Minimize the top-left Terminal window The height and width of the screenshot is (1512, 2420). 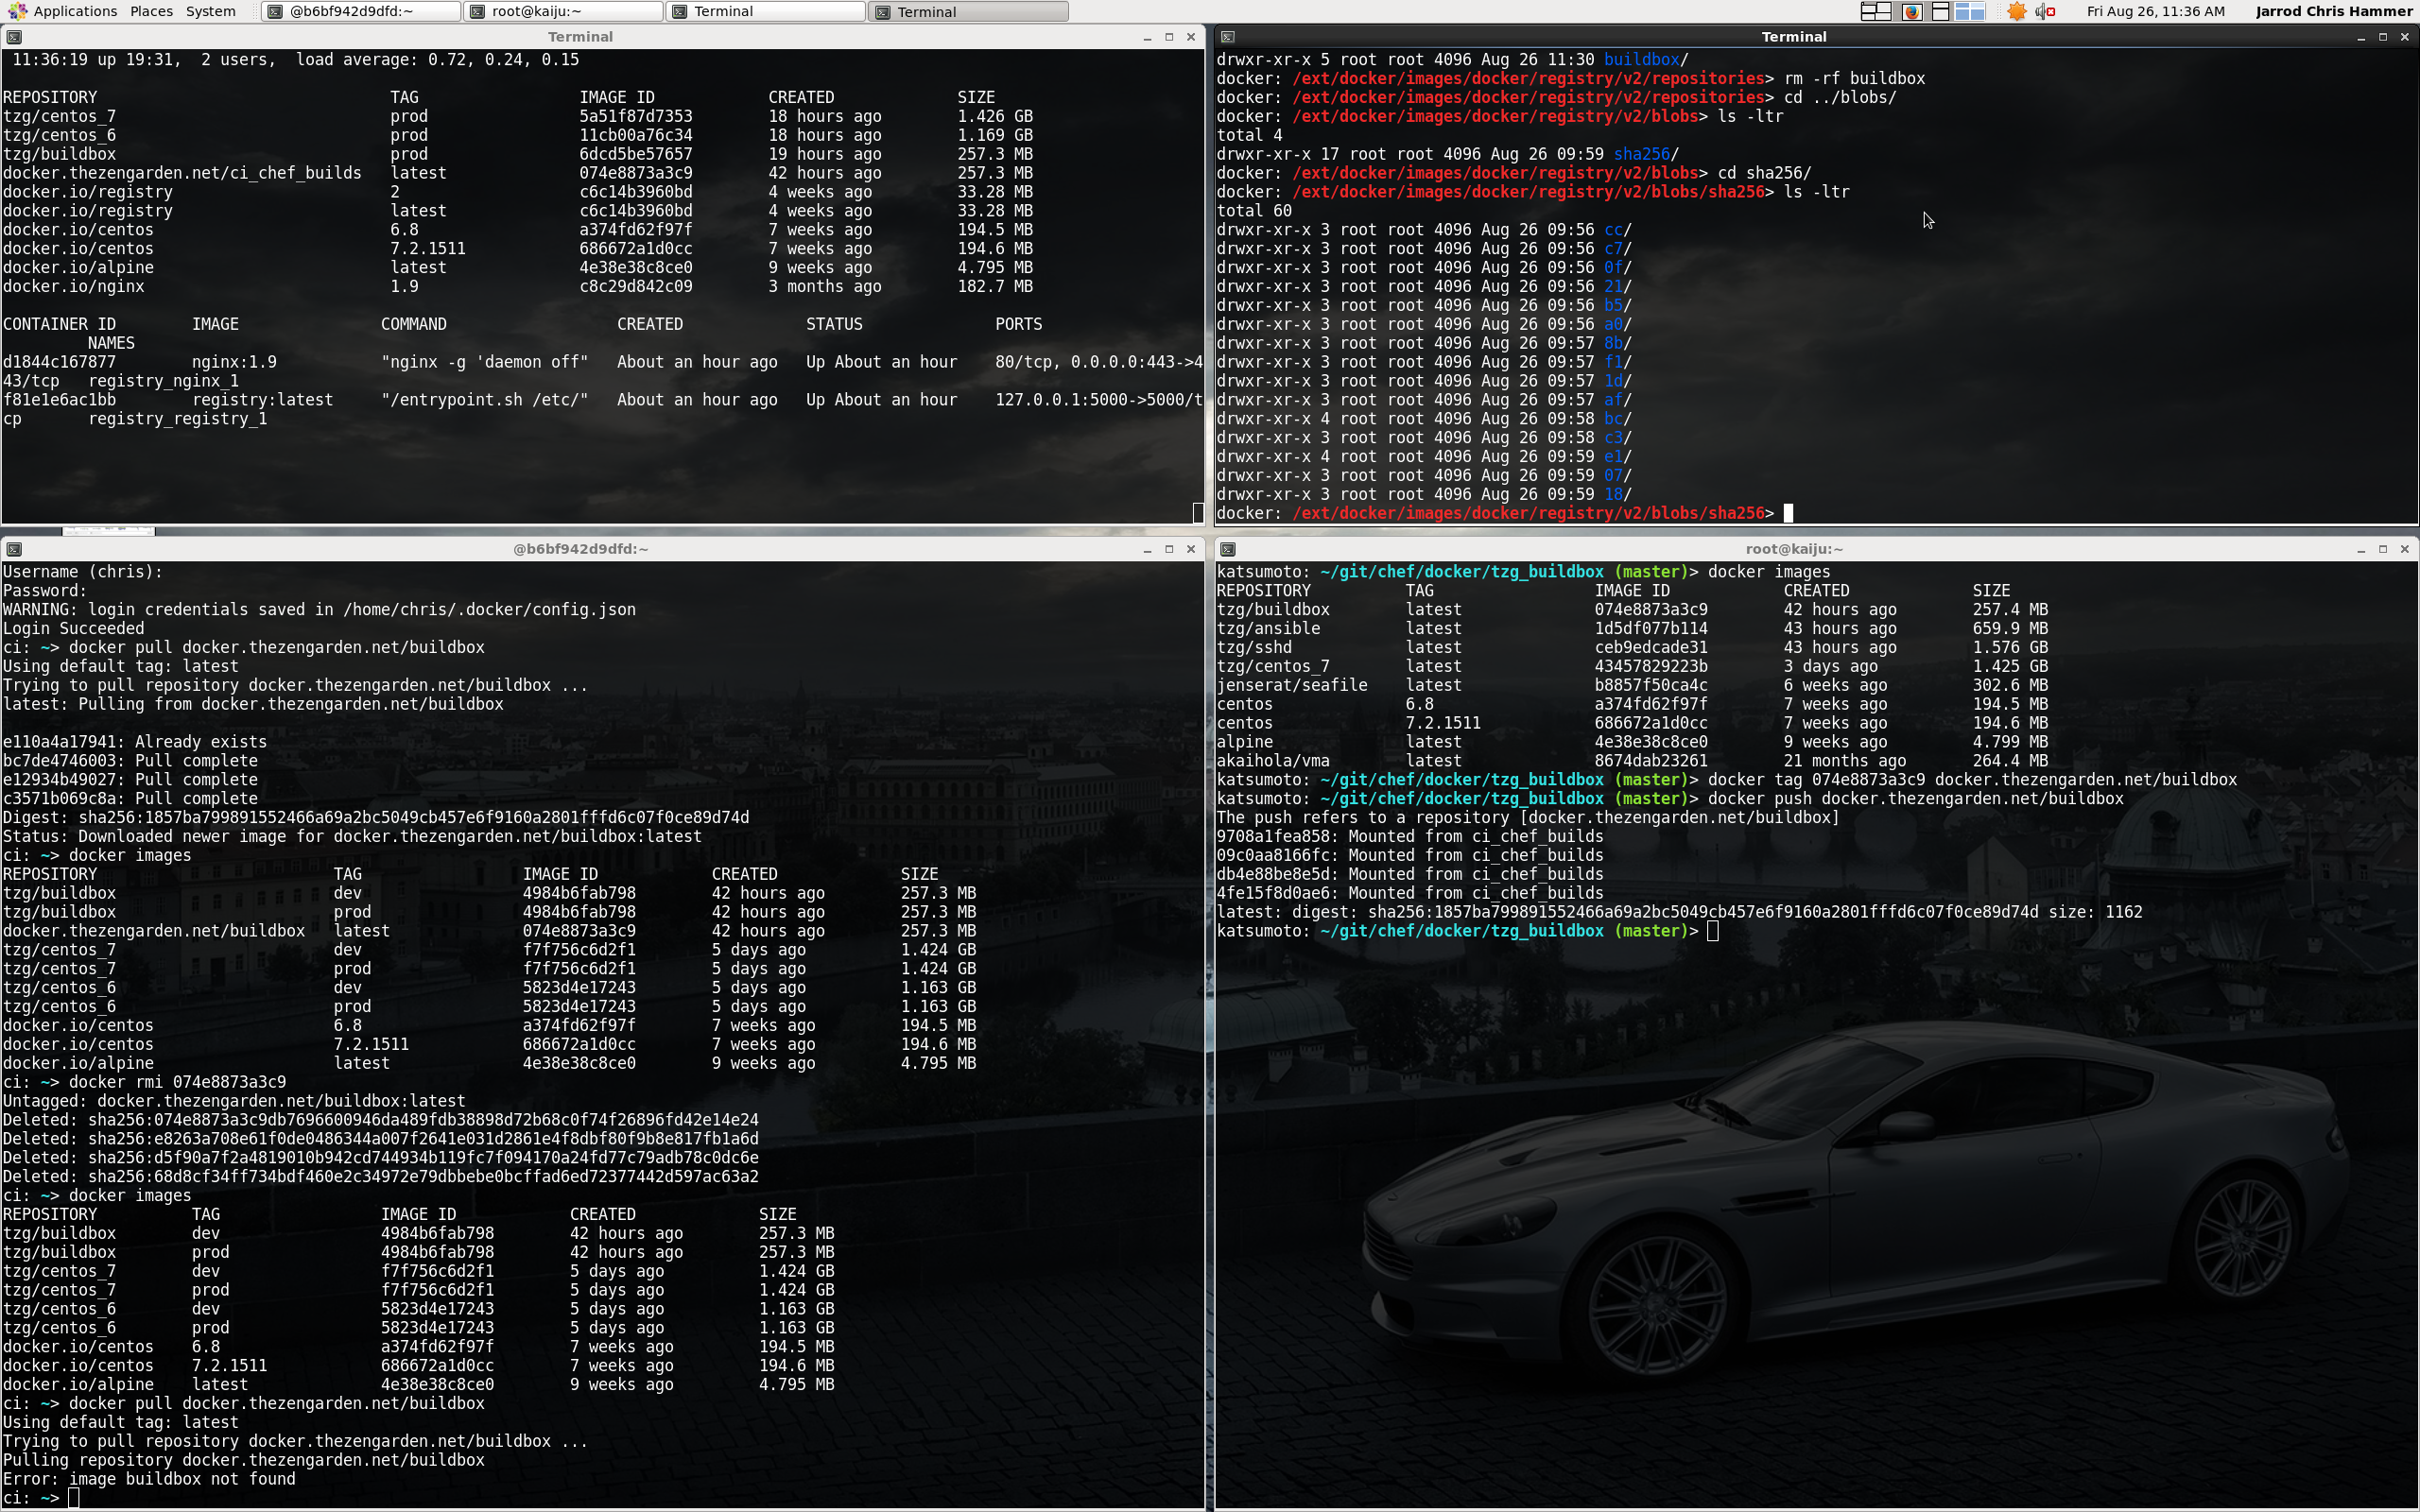[x=1147, y=37]
